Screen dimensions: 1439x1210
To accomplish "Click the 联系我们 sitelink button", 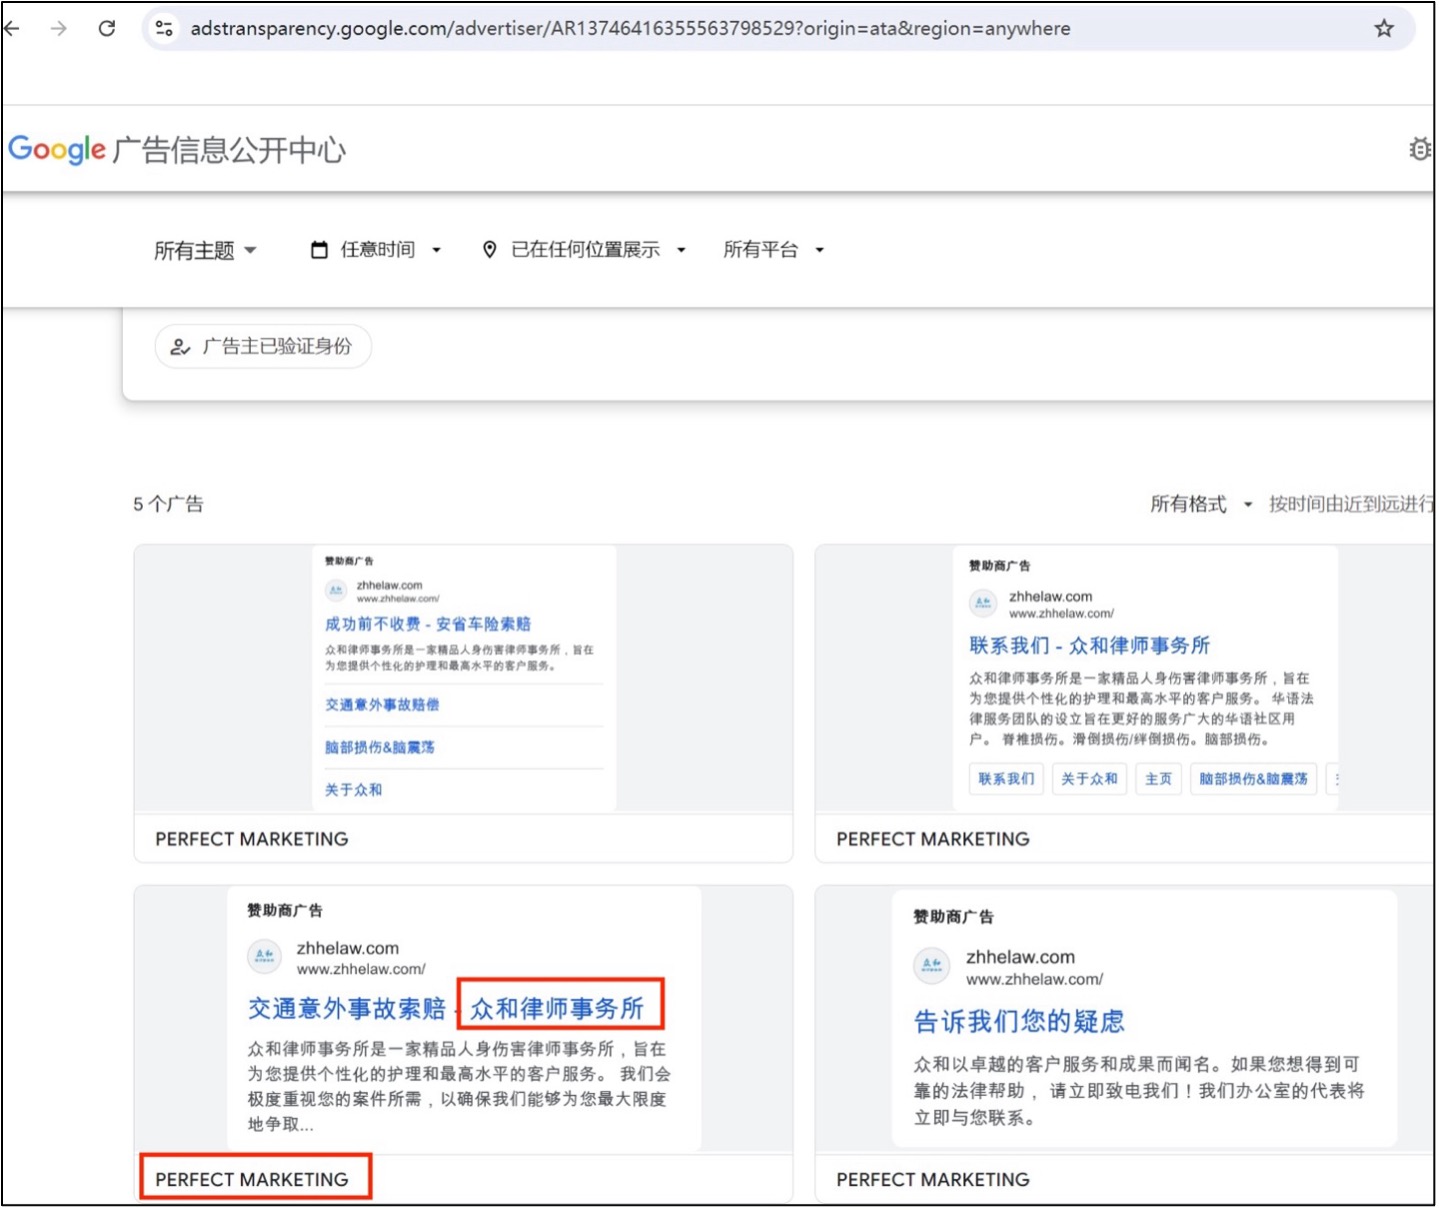I will coord(1006,779).
